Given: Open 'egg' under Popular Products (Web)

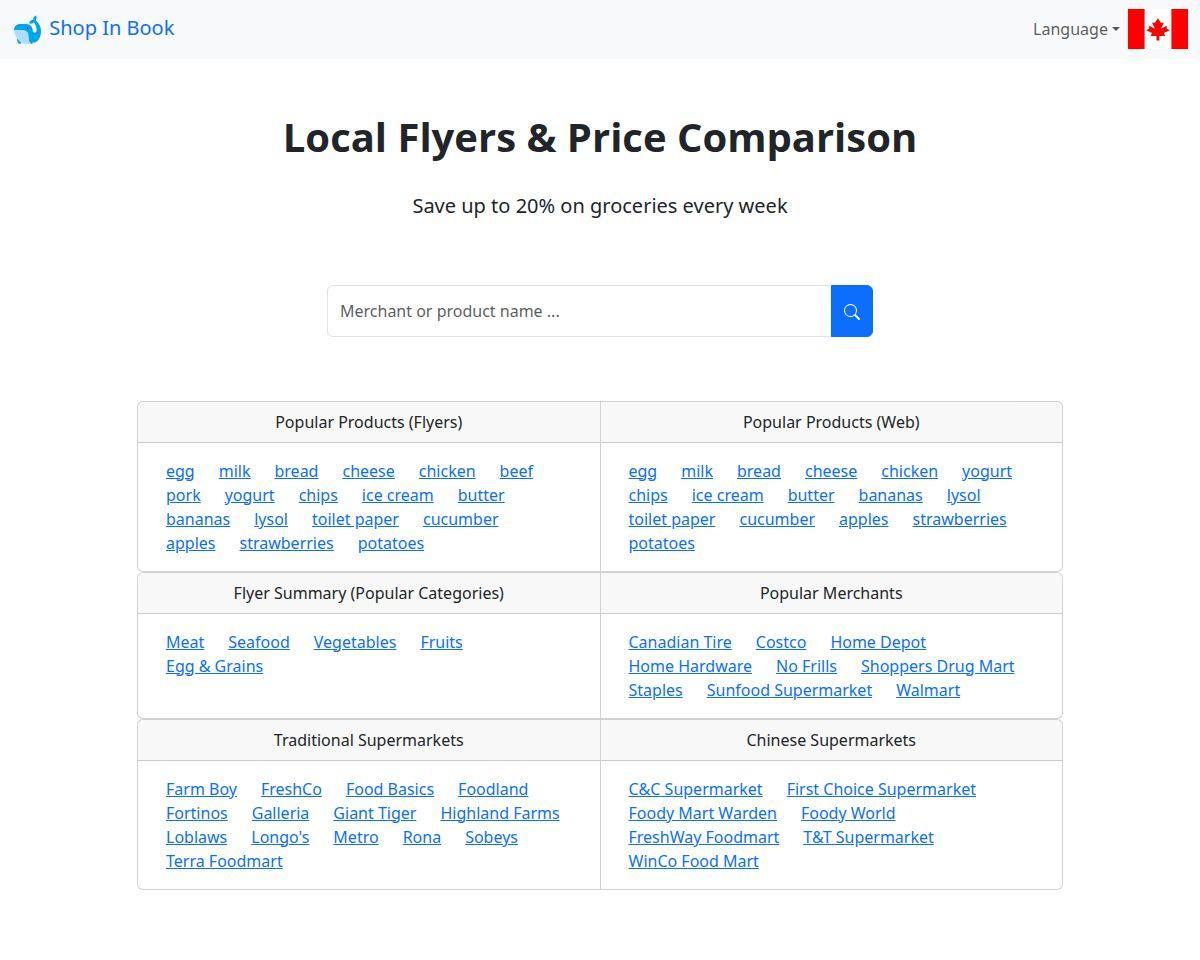Looking at the screenshot, I should (x=643, y=471).
